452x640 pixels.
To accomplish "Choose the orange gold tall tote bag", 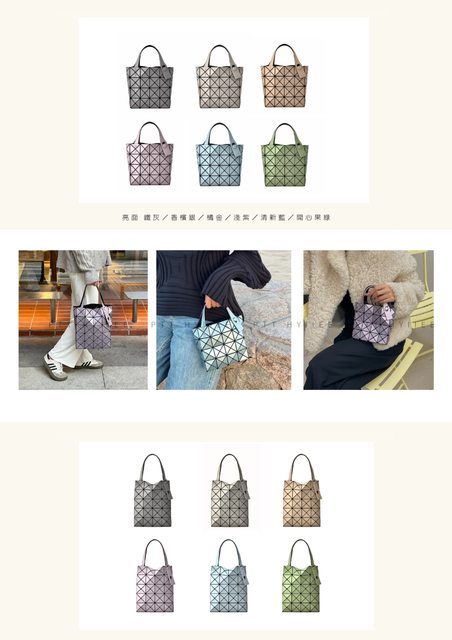I will tap(302, 490).
